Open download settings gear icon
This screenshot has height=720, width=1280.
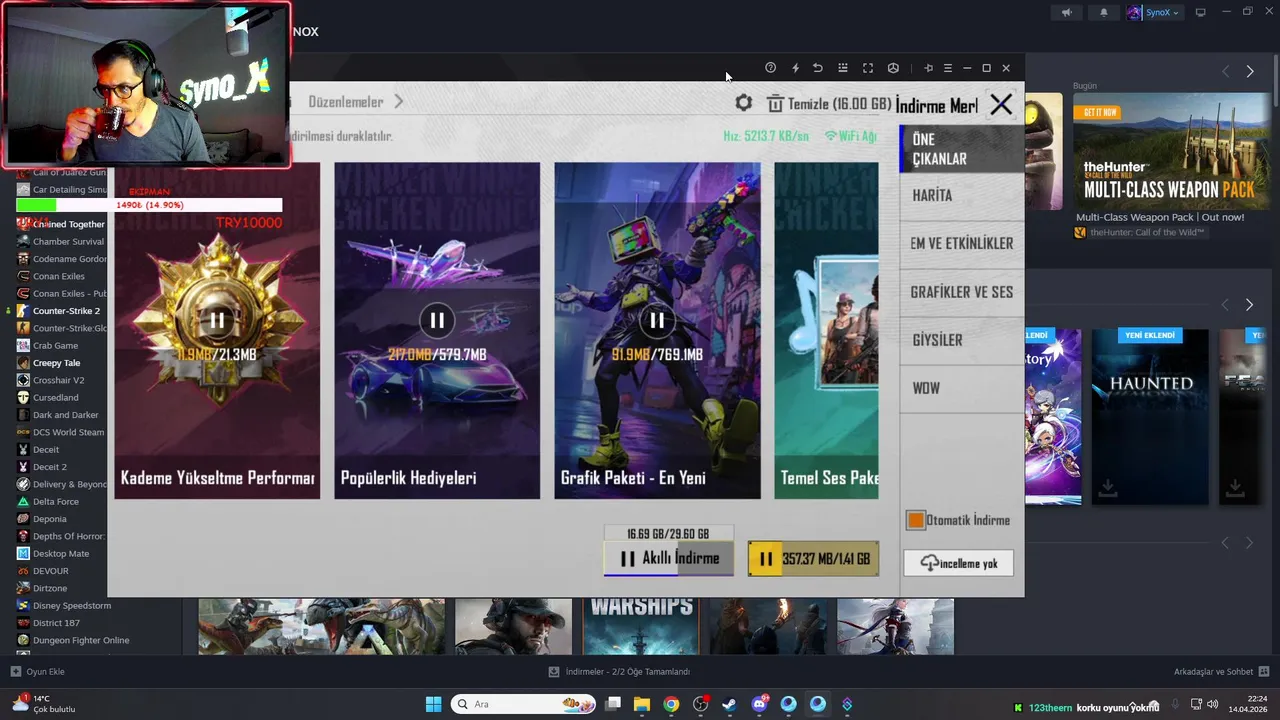tap(743, 103)
